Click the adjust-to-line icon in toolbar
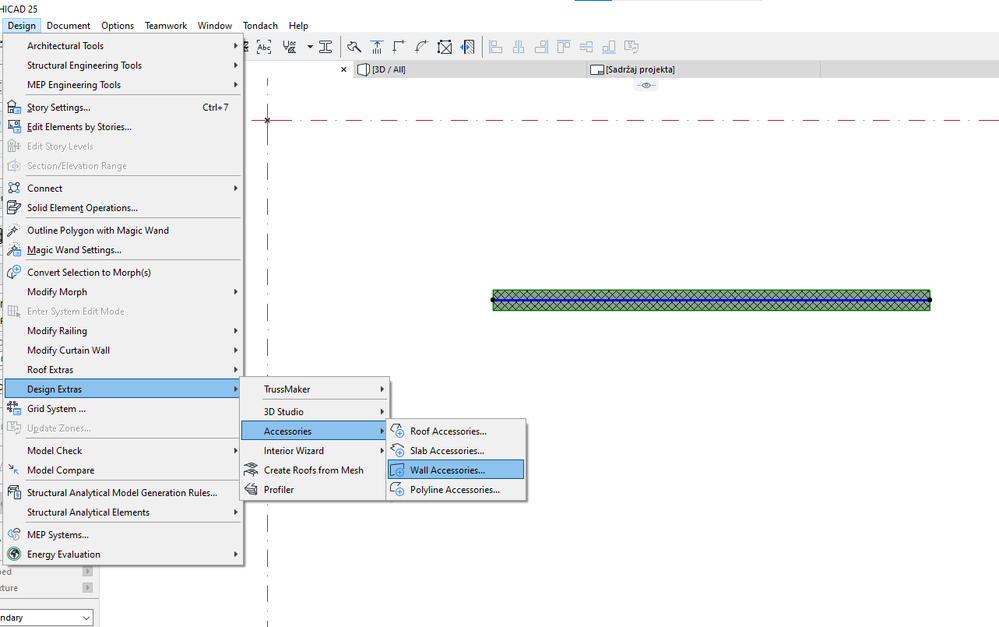 click(x=377, y=47)
